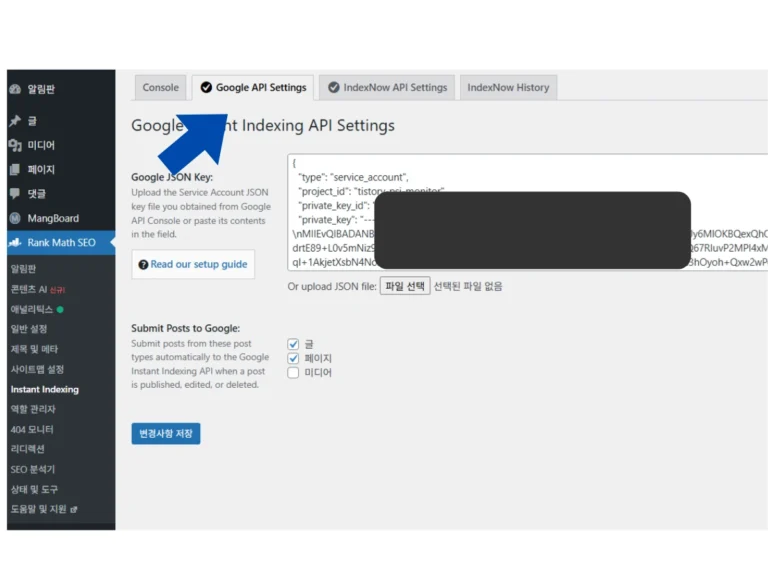The width and height of the screenshot is (768, 576).
Task: Click the media icon beside 미디어
Action: point(15,145)
